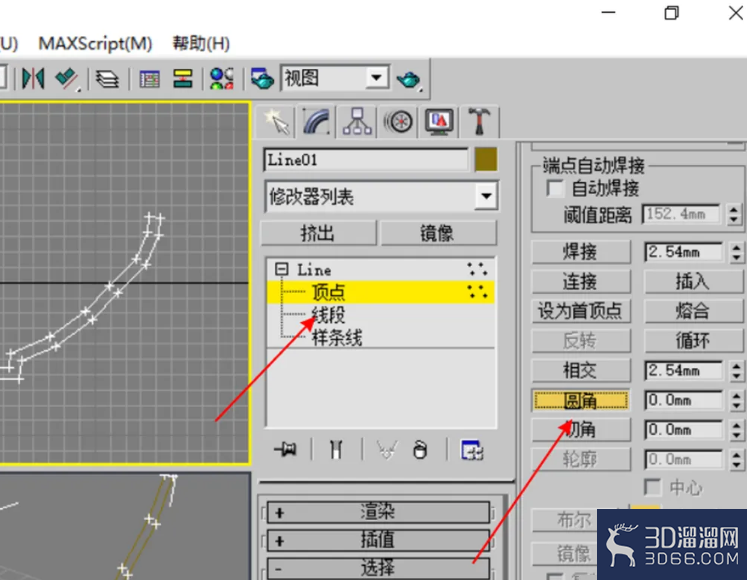Image resolution: width=747 pixels, height=580 pixels.
Task: Click the 圆角 fillet button
Action: (x=581, y=400)
